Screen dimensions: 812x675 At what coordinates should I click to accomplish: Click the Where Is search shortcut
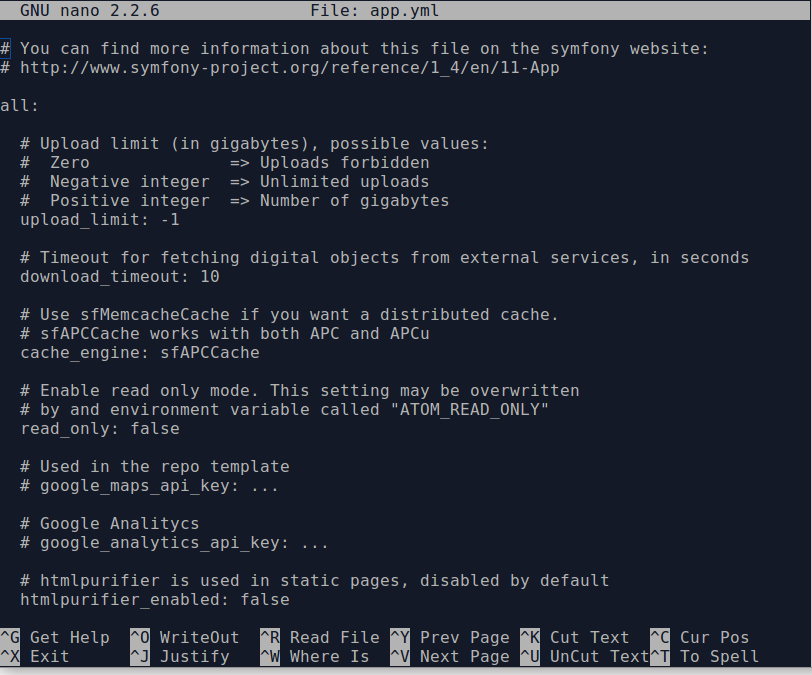tap(329, 656)
